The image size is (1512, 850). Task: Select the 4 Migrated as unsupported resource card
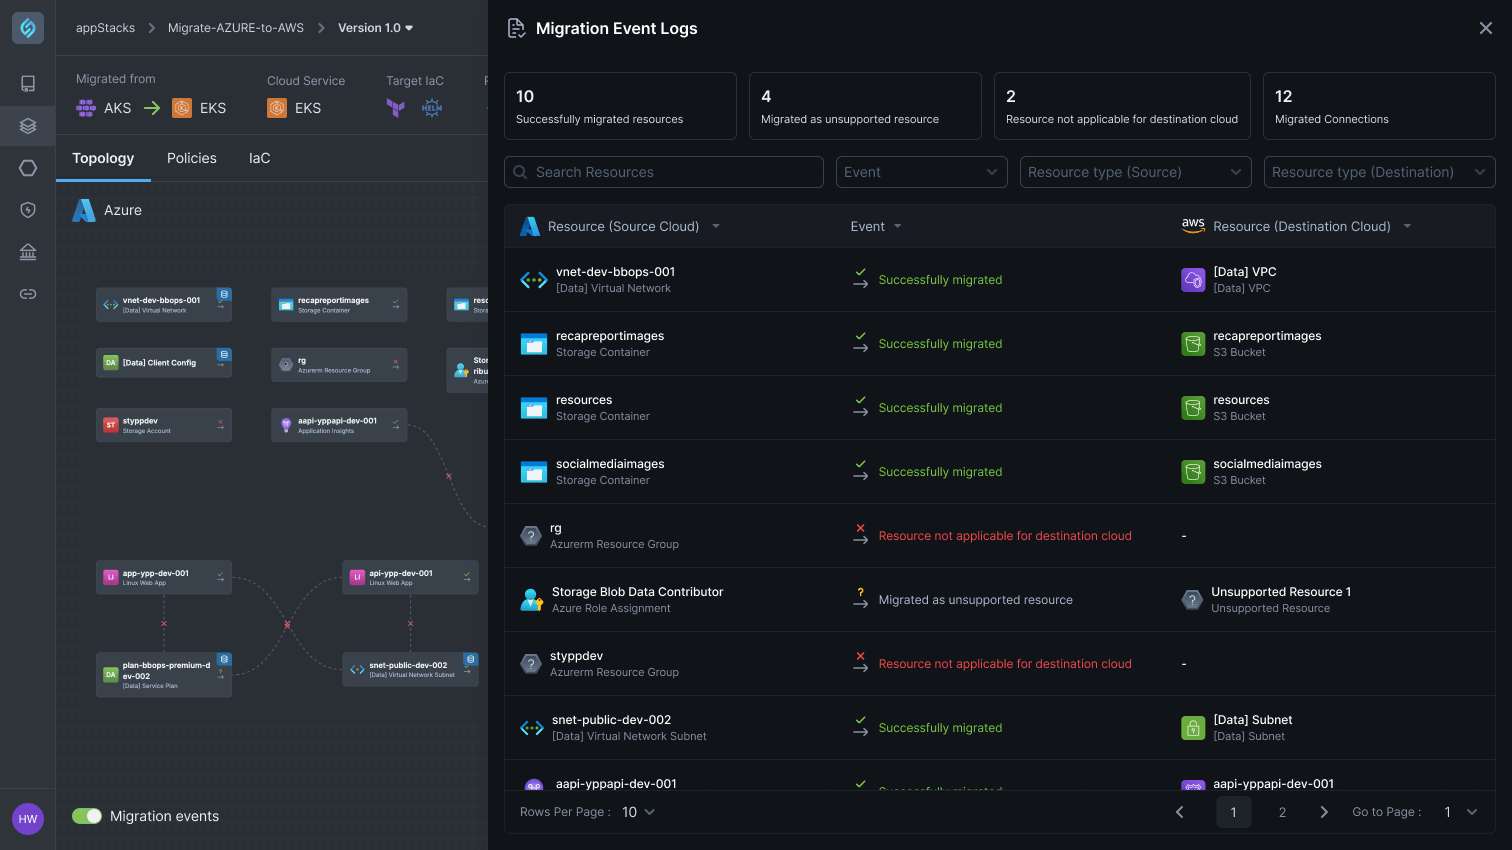point(865,106)
